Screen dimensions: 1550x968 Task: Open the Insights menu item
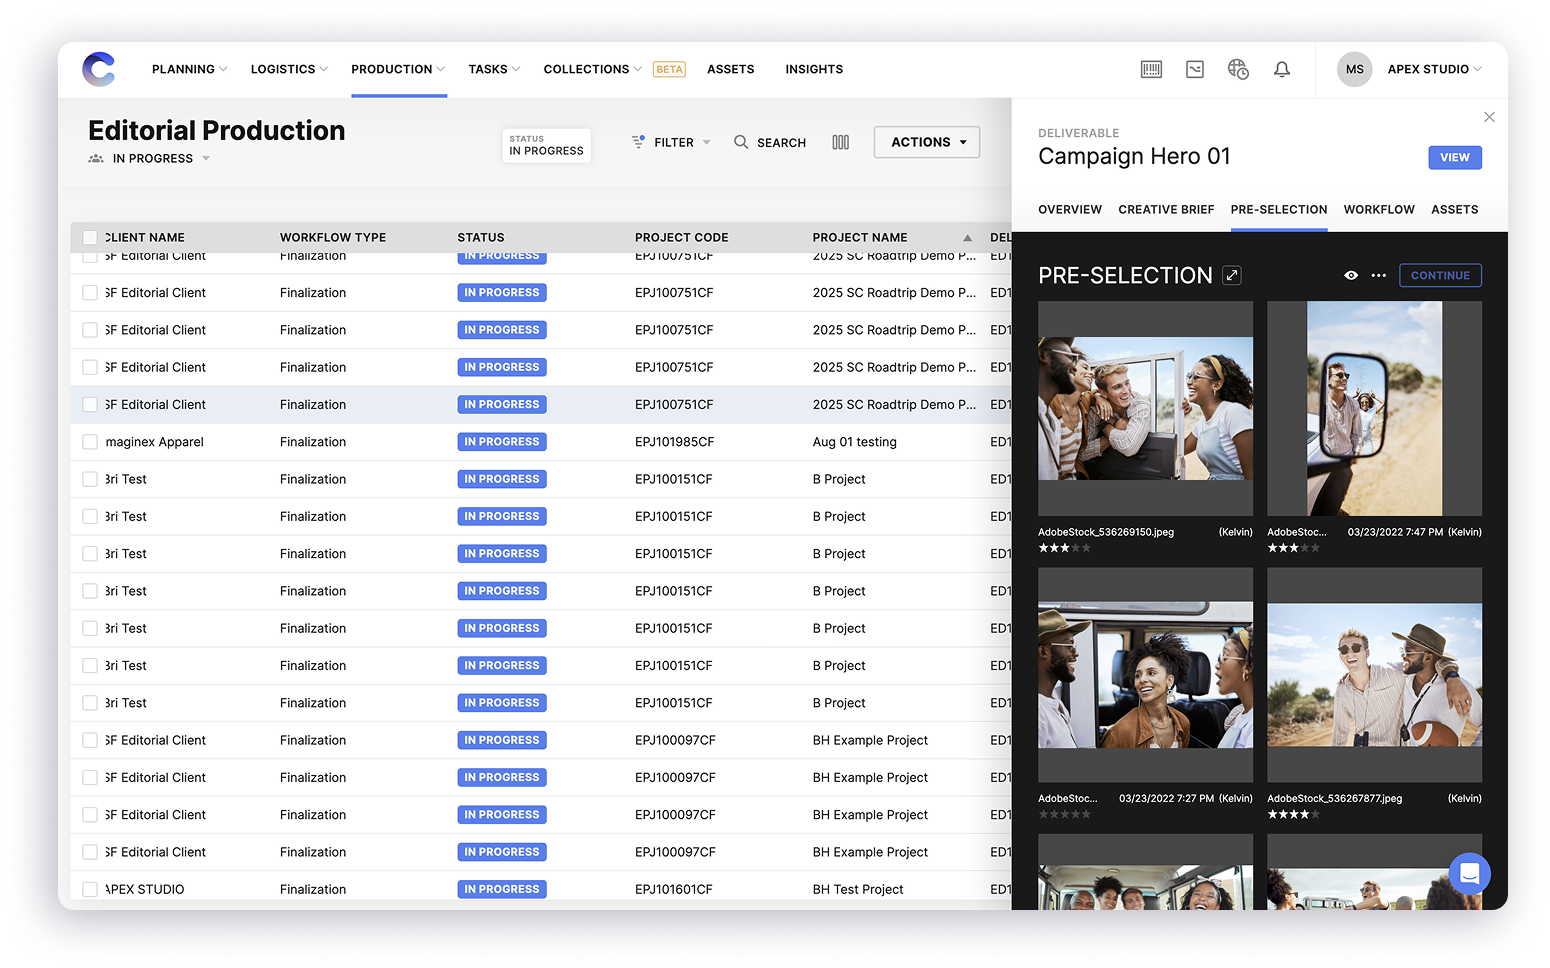tap(814, 69)
